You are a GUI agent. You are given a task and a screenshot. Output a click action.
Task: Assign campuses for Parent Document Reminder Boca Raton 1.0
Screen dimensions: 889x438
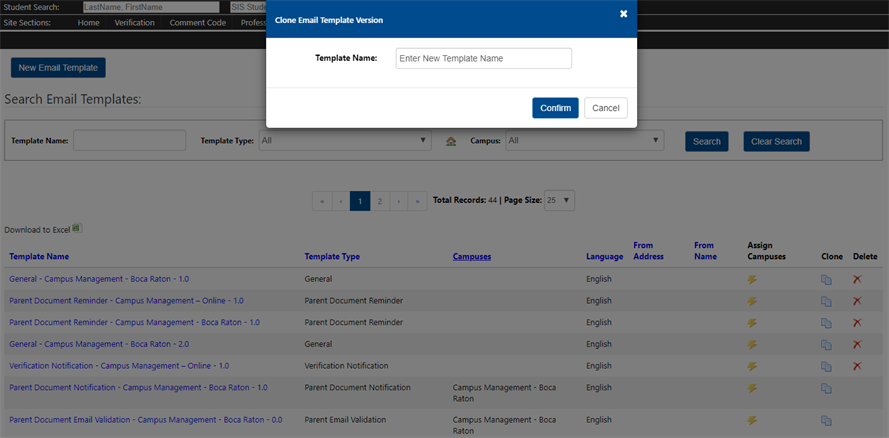click(x=752, y=322)
